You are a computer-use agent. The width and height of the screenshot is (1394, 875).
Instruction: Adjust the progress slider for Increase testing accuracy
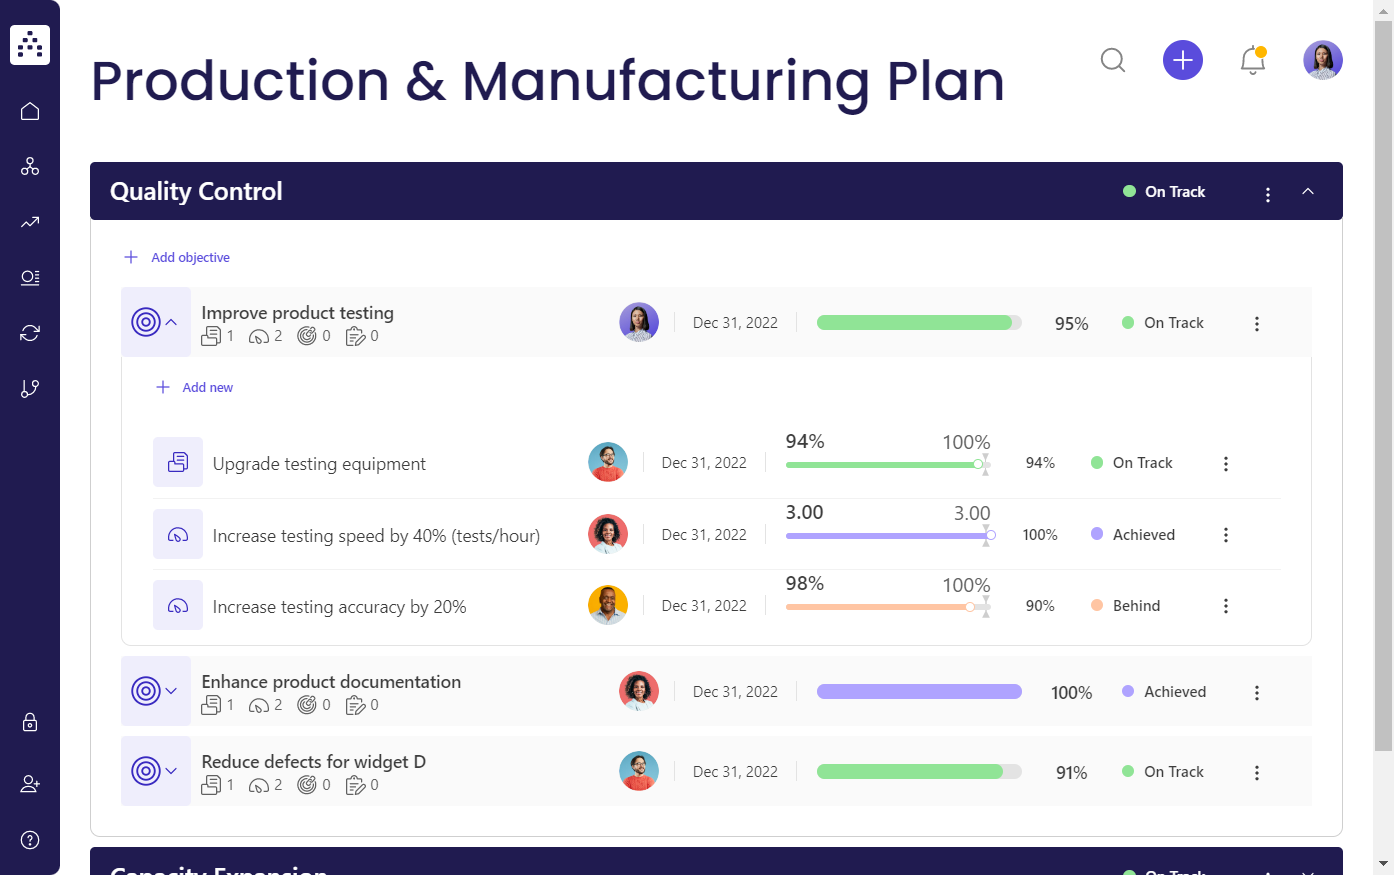point(970,606)
